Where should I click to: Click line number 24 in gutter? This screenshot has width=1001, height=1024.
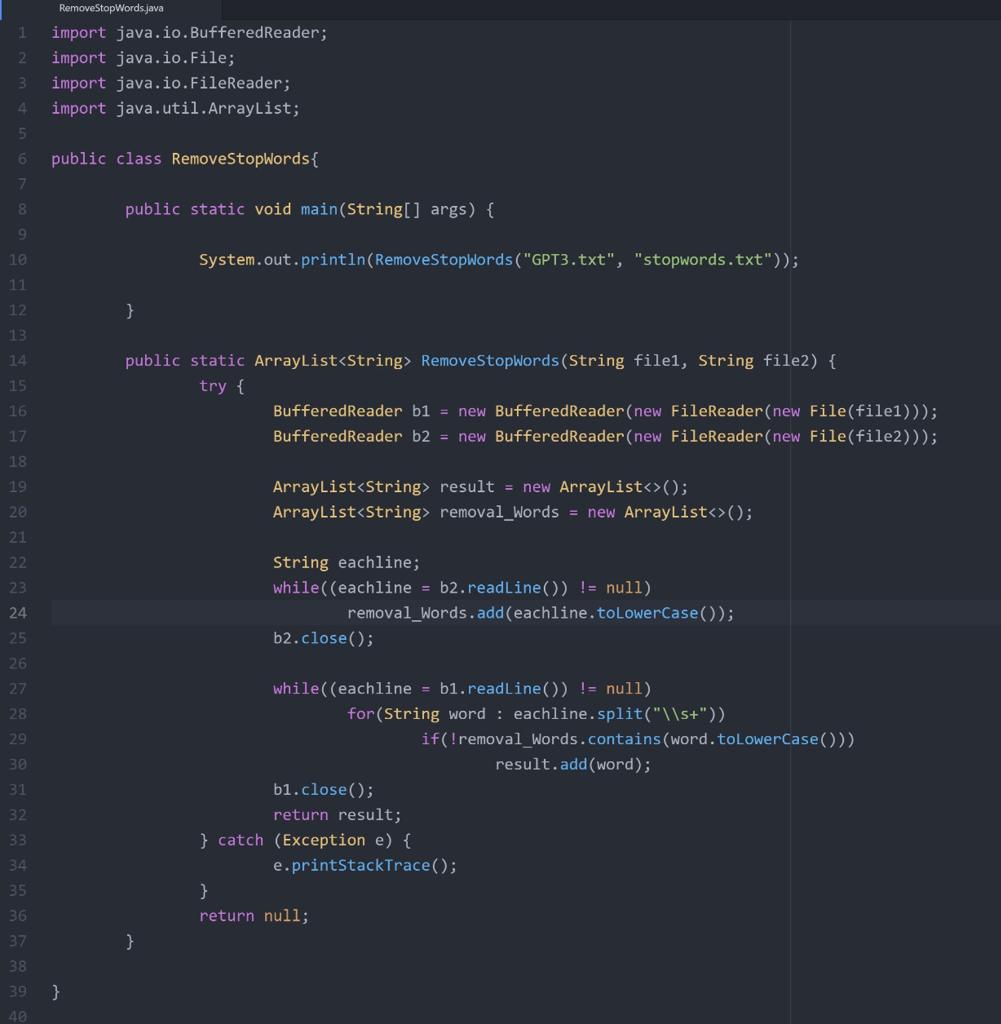18,613
